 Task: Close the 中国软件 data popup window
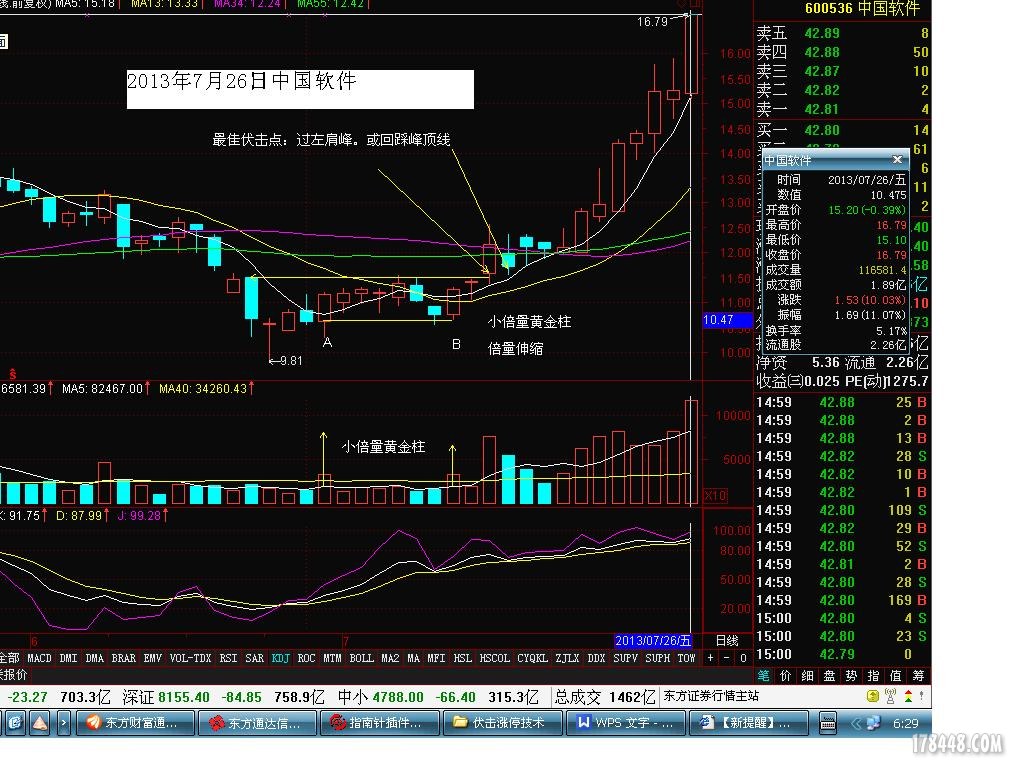(x=897, y=160)
